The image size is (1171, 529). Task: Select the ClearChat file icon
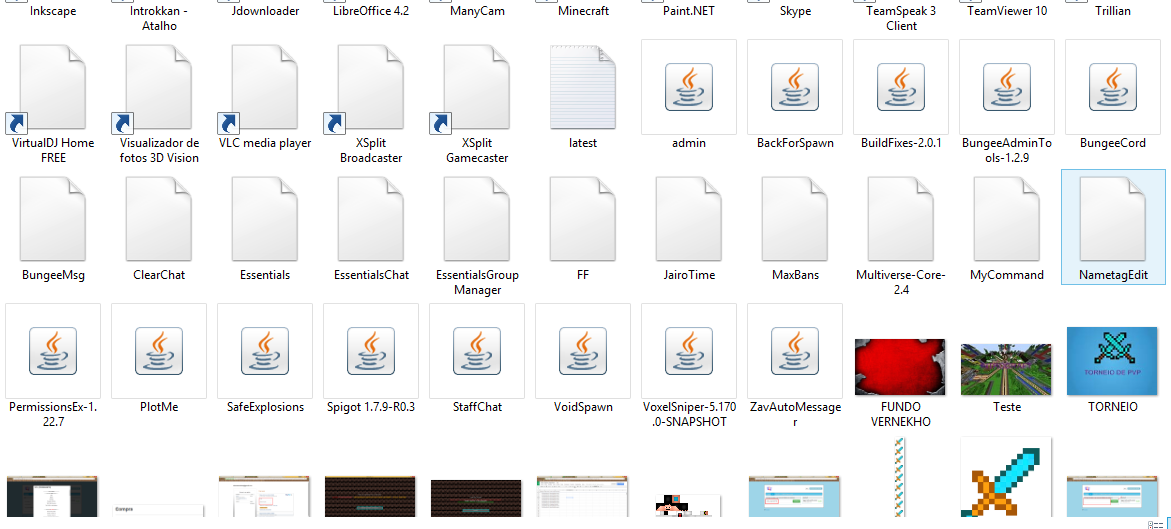coord(159,219)
